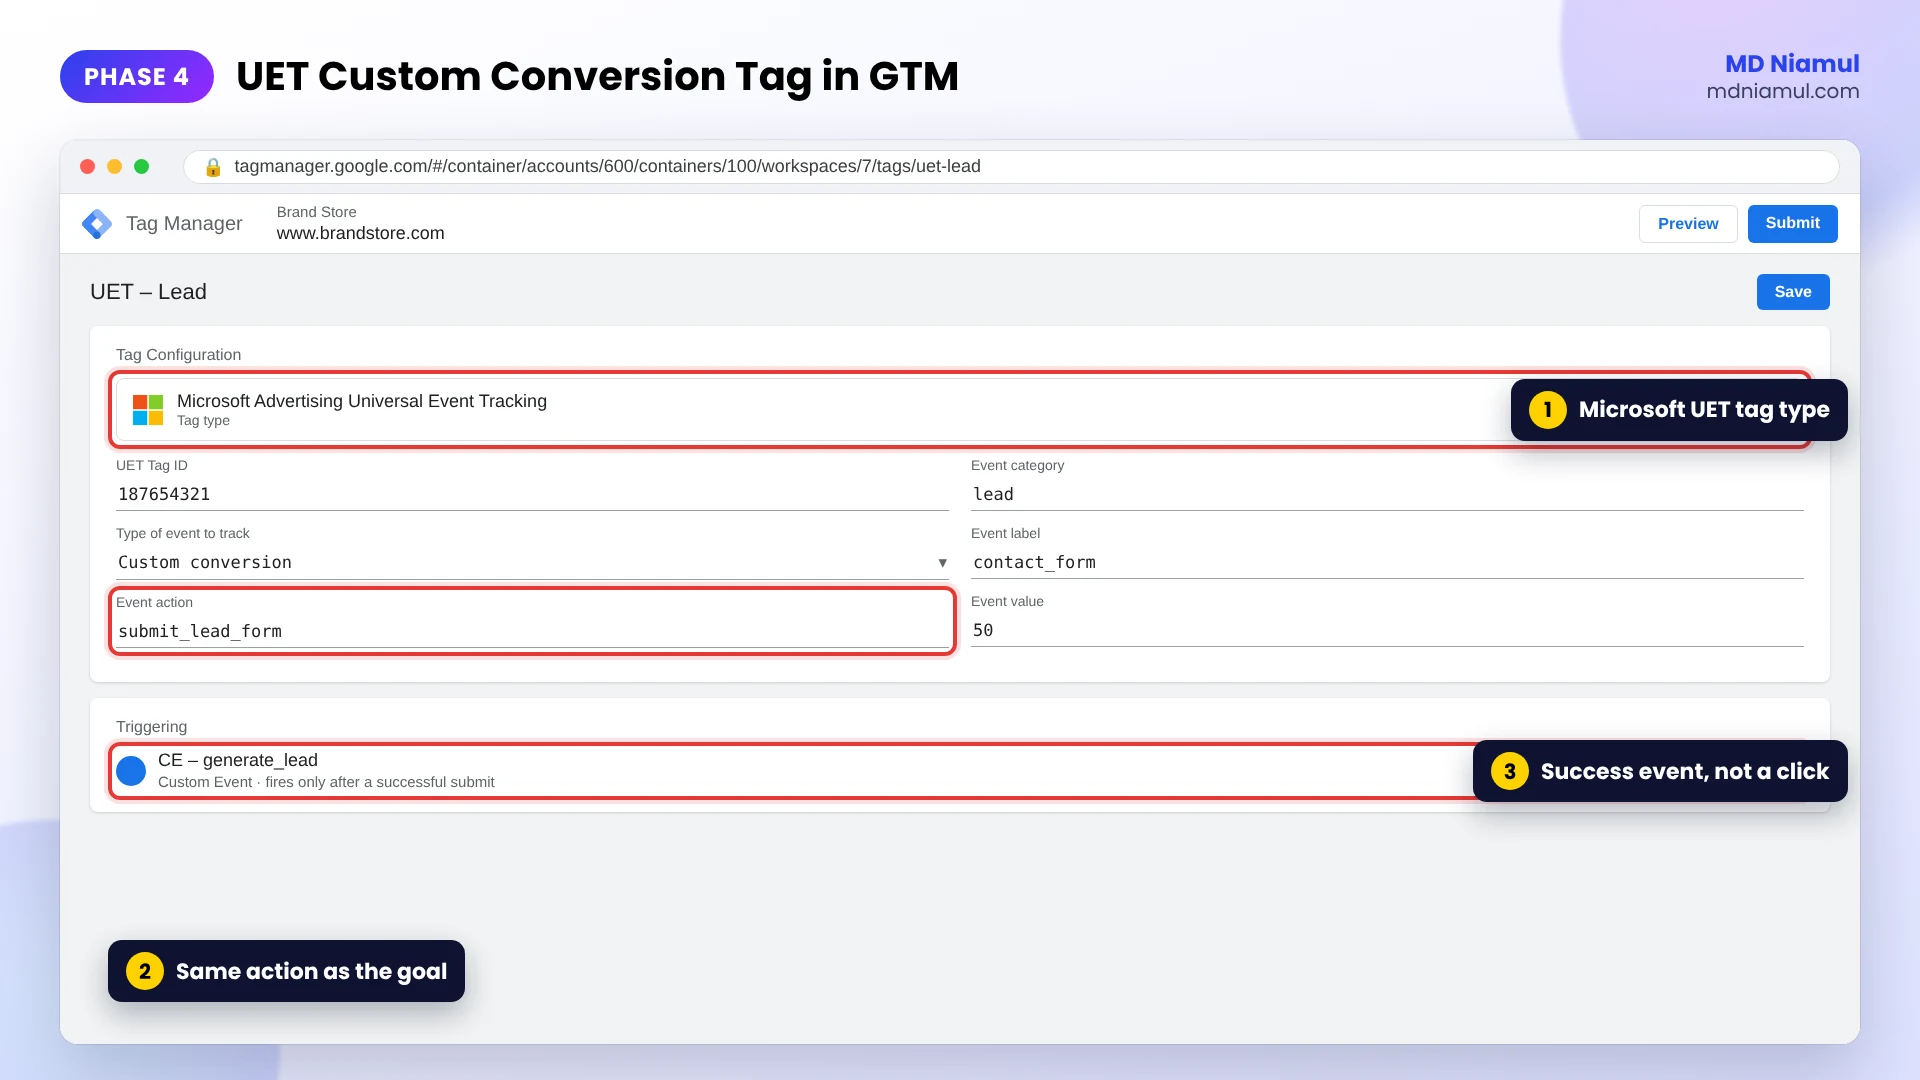
Task: Click the mdniamul.com website text
Action: pos(1783,91)
